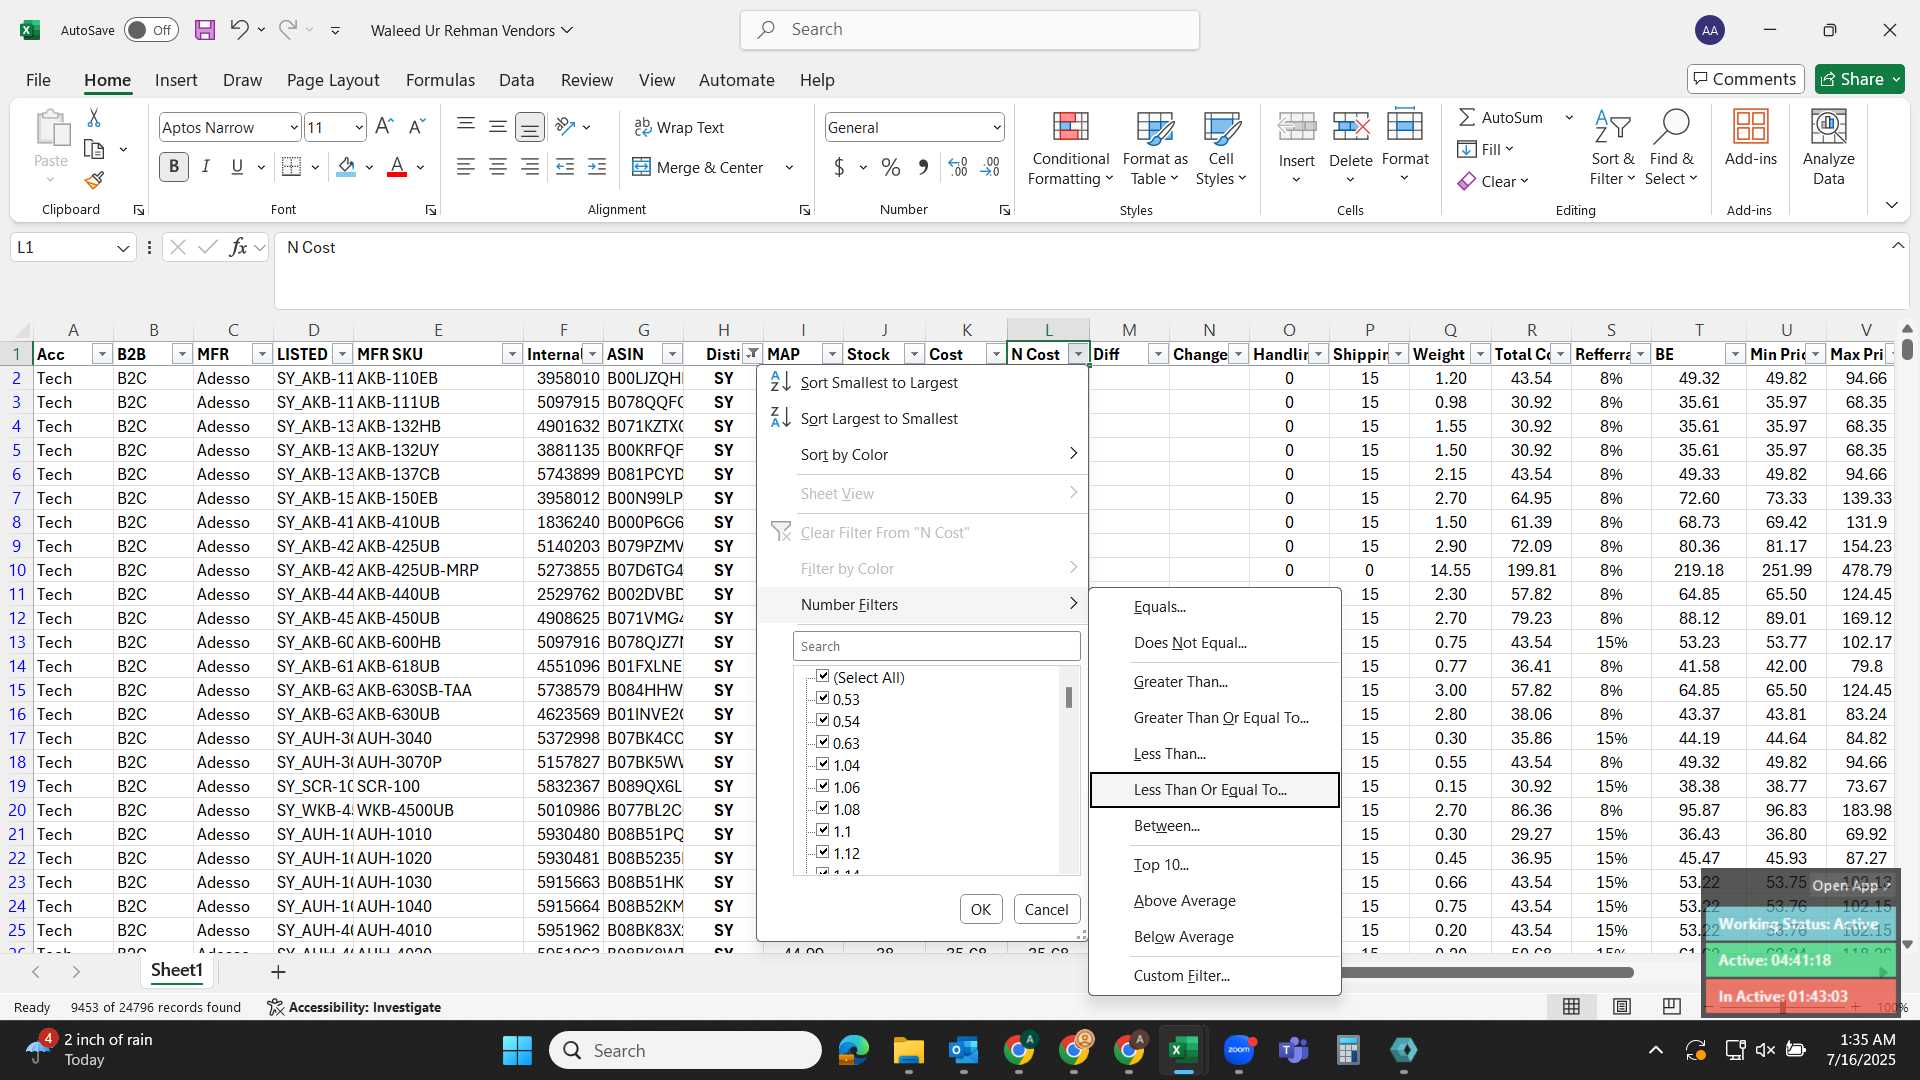The image size is (1920, 1080).
Task: Open Microsoft Teams from the taskbar
Action: tap(1294, 1050)
